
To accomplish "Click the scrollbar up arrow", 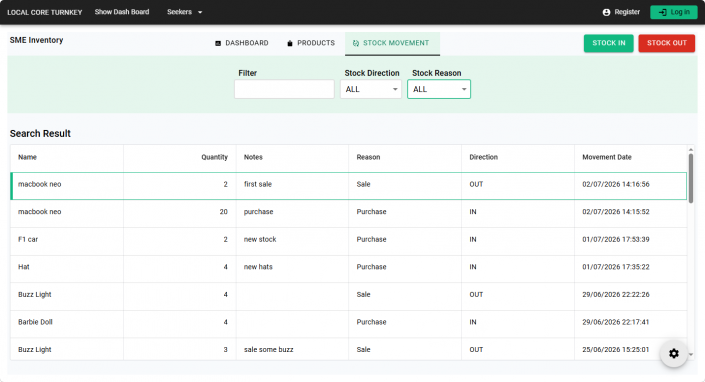I will [x=691, y=149].
